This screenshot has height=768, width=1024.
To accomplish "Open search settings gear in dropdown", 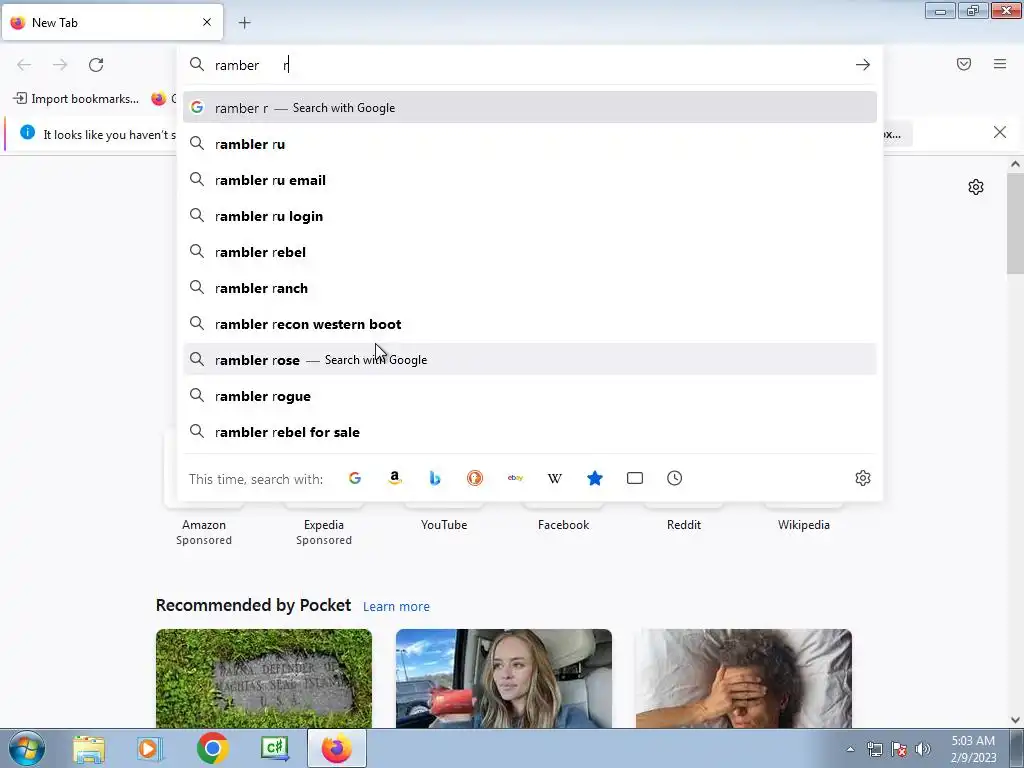I will tap(863, 478).
